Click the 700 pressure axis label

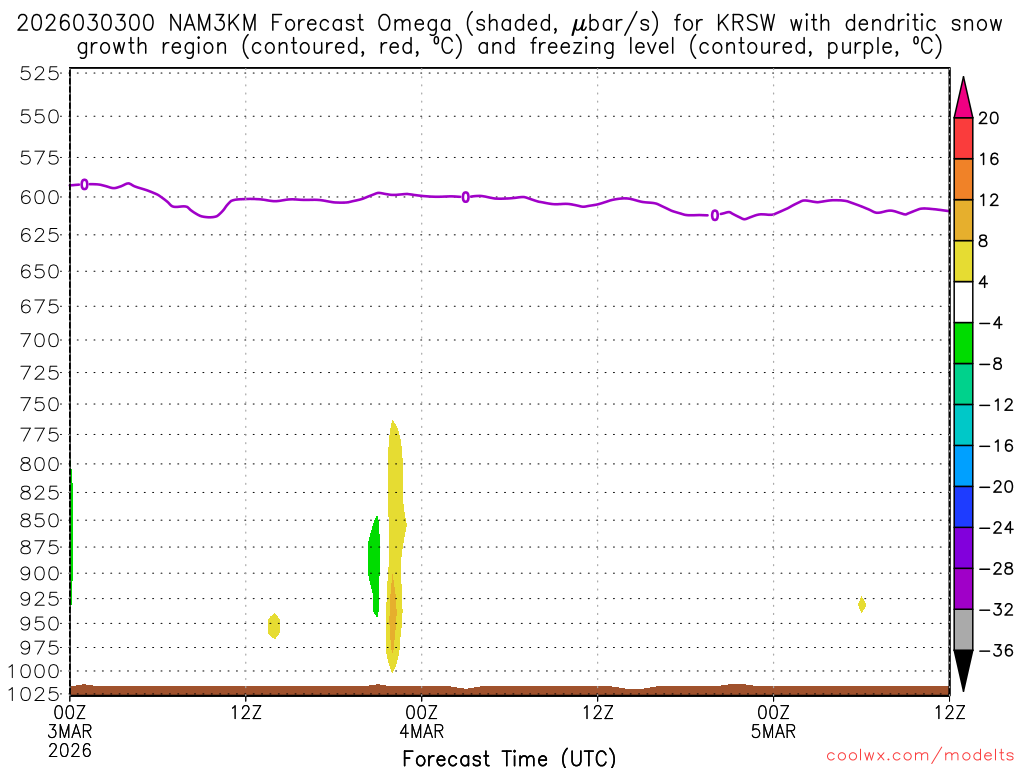coord(39,340)
